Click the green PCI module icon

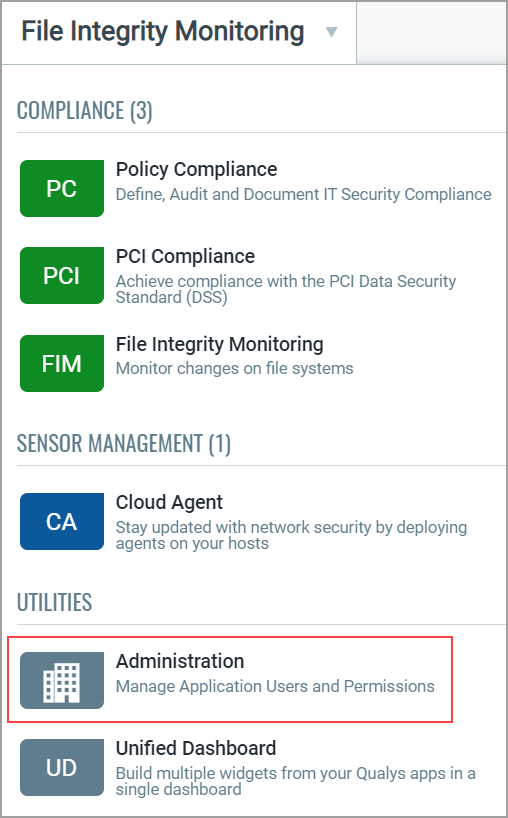tap(62, 275)
